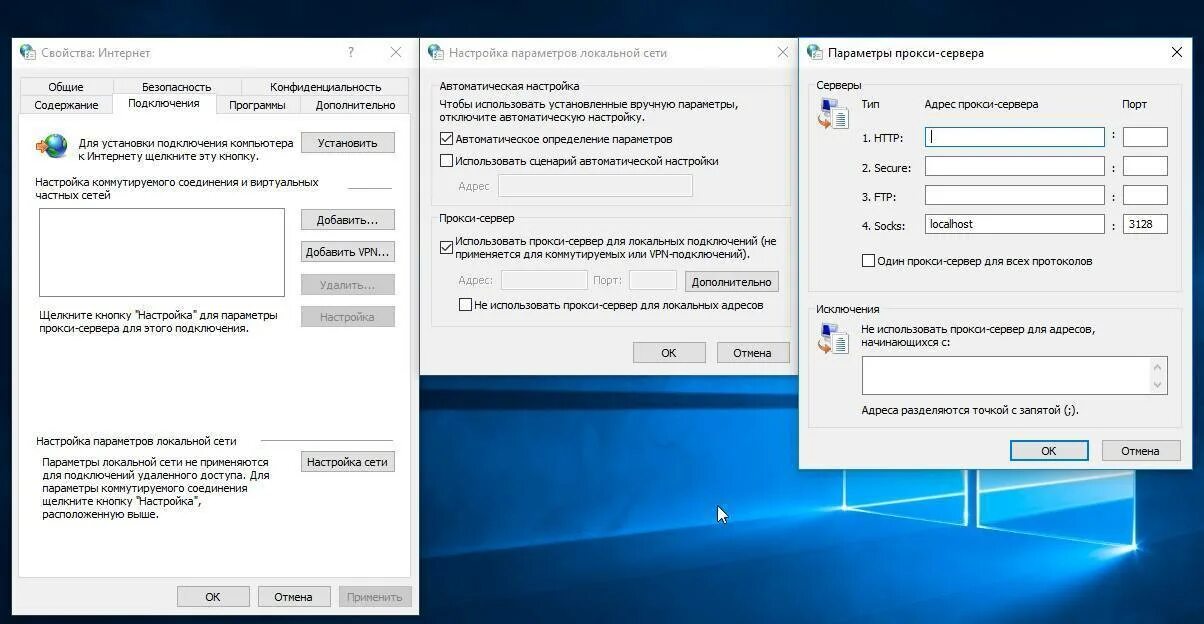Click the Добавить VPN button
This screenshot has height=624, width=1204.
347,251
